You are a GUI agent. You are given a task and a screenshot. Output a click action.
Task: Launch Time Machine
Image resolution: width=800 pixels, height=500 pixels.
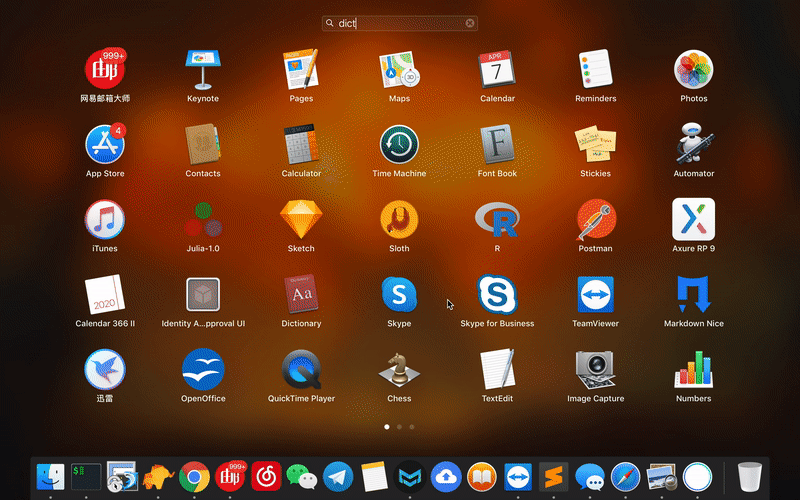click(399, 144)
